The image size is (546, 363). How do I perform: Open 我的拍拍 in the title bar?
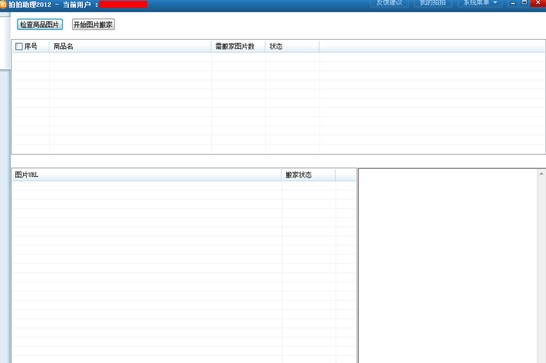pyautogui.click(x=433, y=3)
